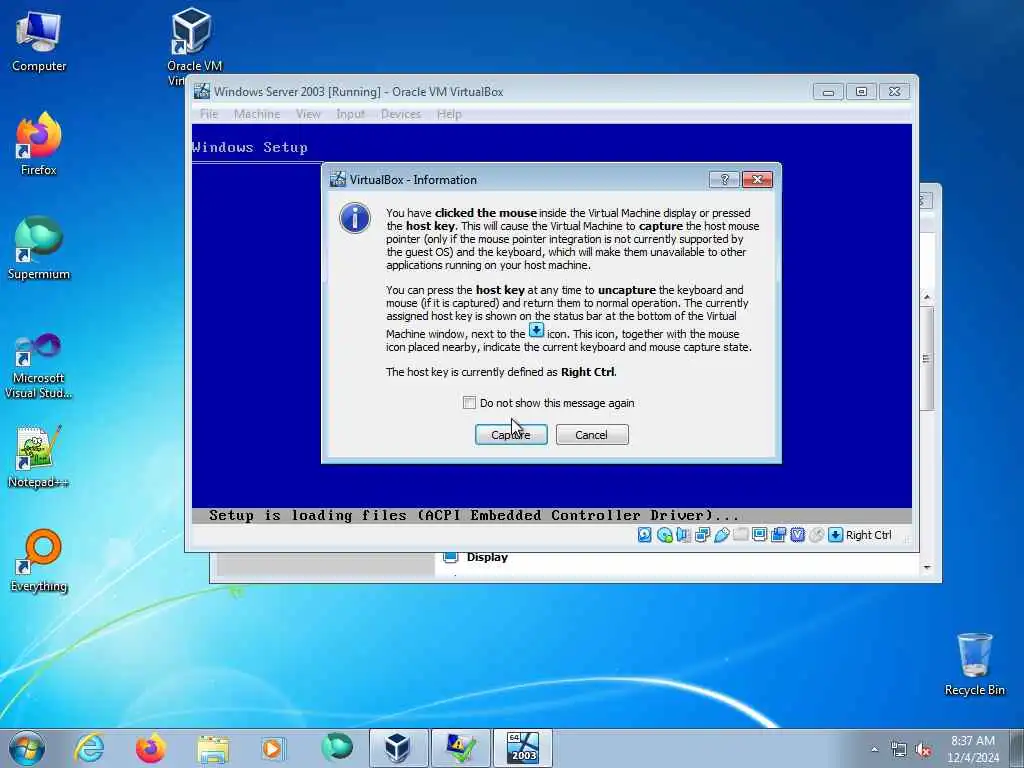The image size is (1024, 768).
Task: Select the Notepad++ desktop shortcut
Action: click(x=39, y=457)
